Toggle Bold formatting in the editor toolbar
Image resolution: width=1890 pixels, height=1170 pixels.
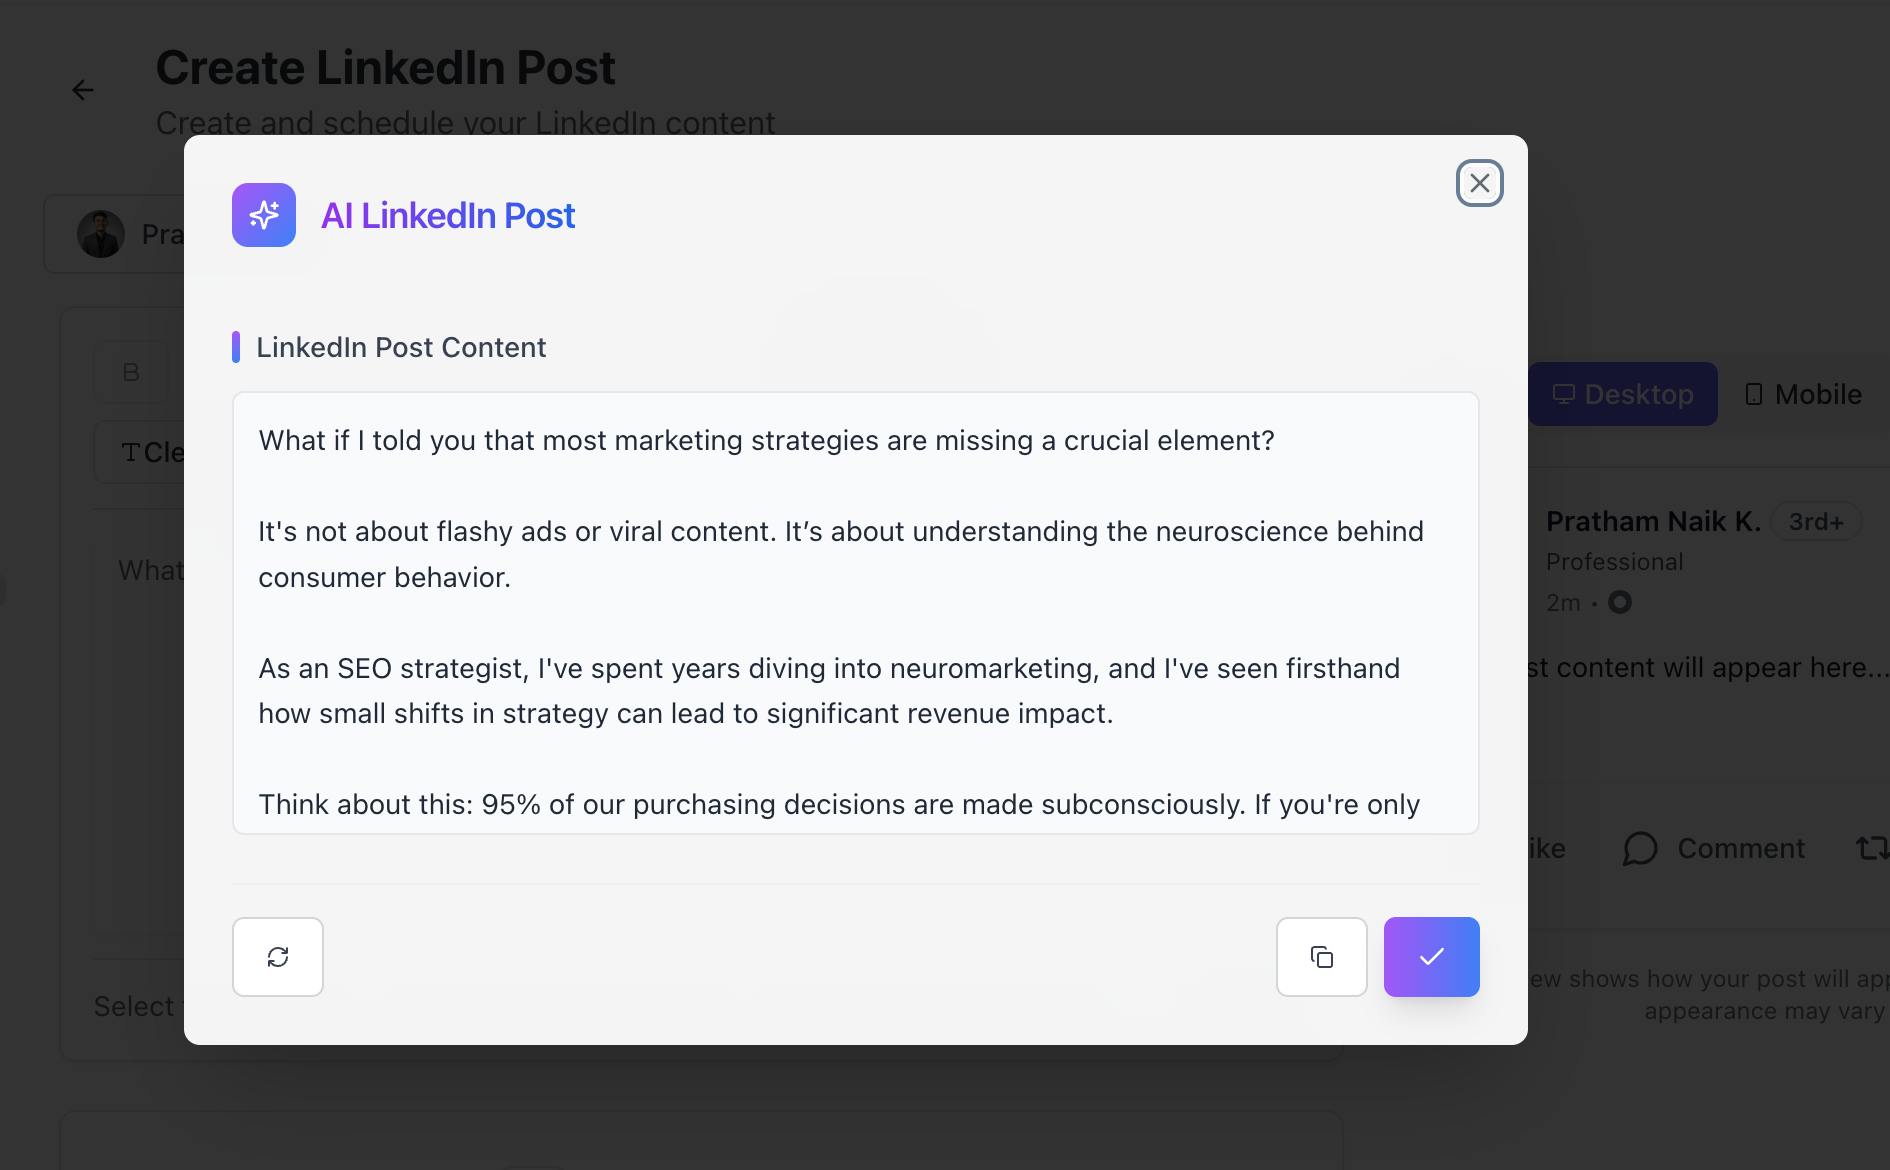point(131,372)
